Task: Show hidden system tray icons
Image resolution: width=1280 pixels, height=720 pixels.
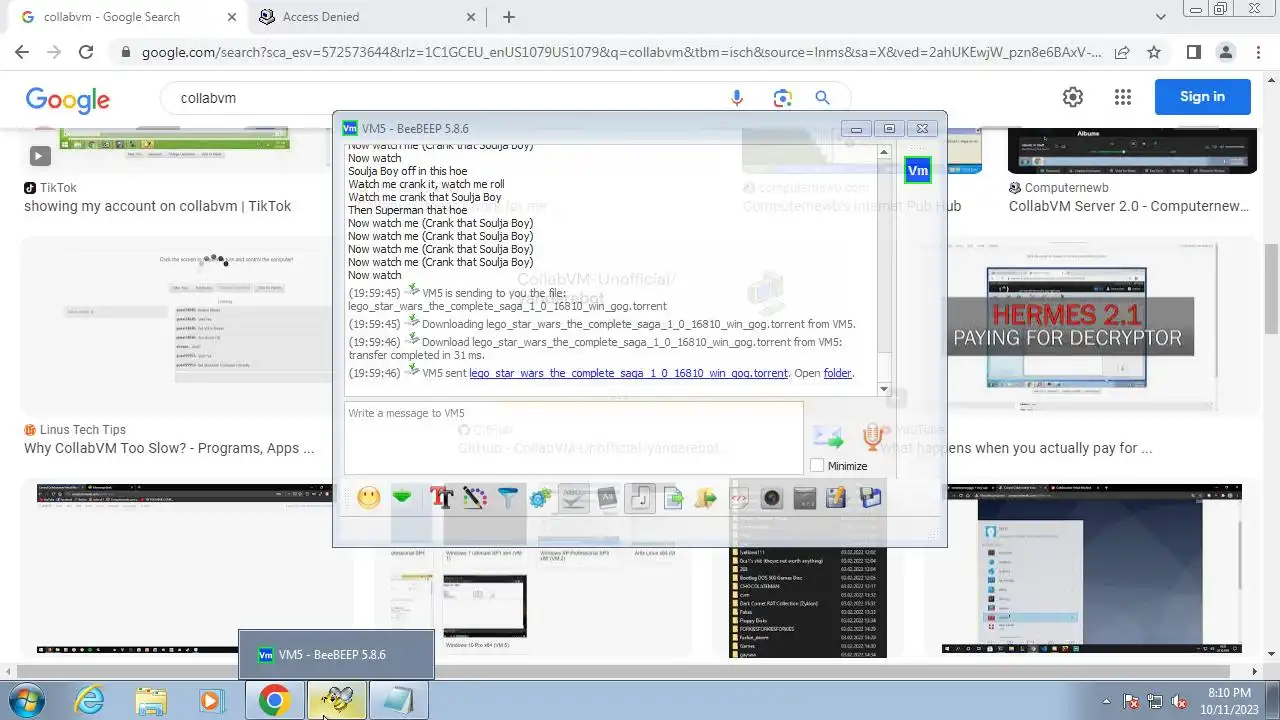Action: tap(1106, 700)
